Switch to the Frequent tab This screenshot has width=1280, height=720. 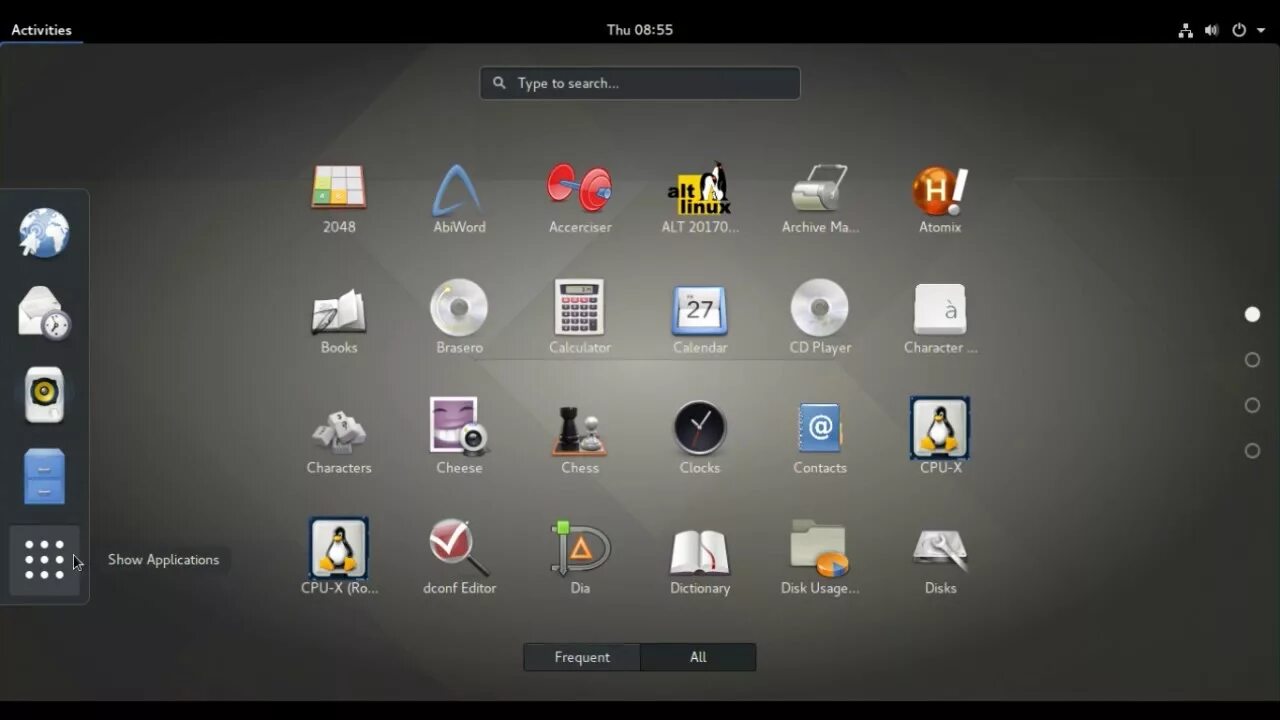point(582,657)
